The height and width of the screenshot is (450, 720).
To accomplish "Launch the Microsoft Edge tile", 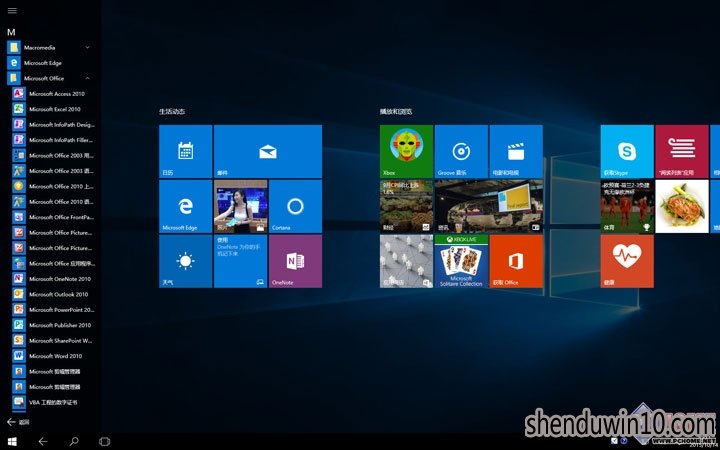I will pos(186,206).
